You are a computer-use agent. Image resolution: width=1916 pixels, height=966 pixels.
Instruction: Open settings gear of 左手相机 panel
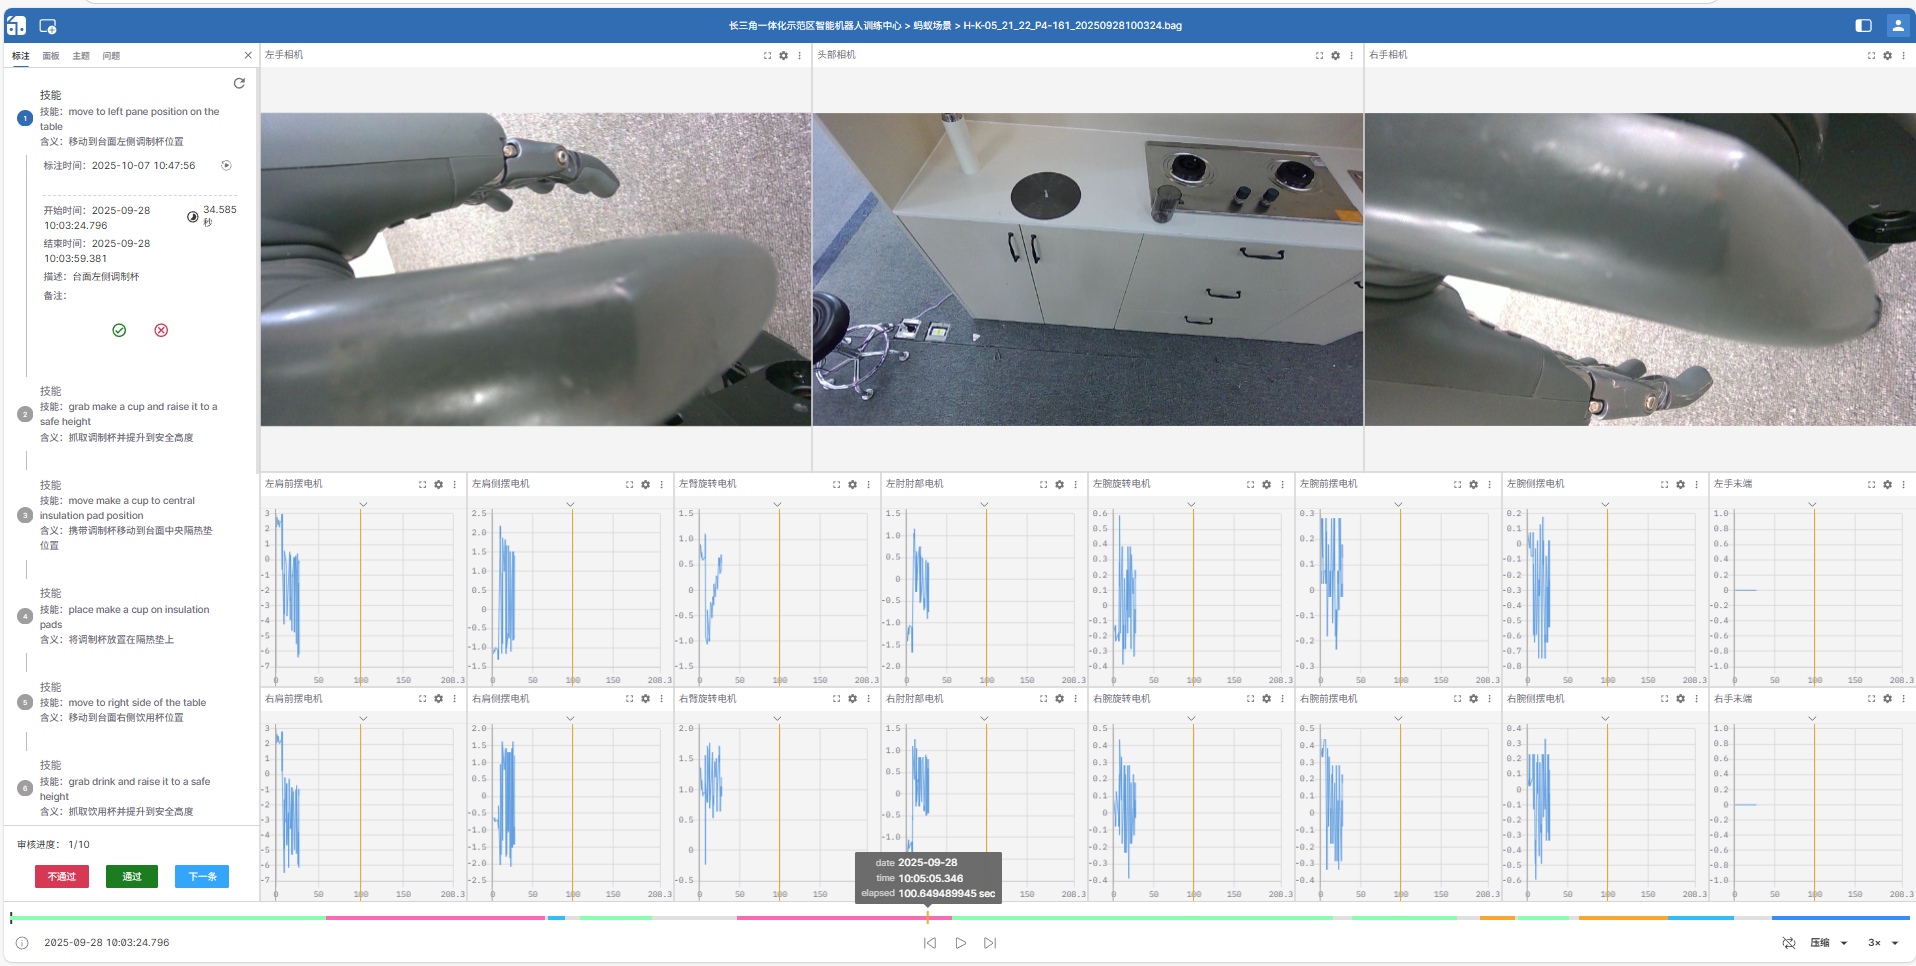point(783,56)
